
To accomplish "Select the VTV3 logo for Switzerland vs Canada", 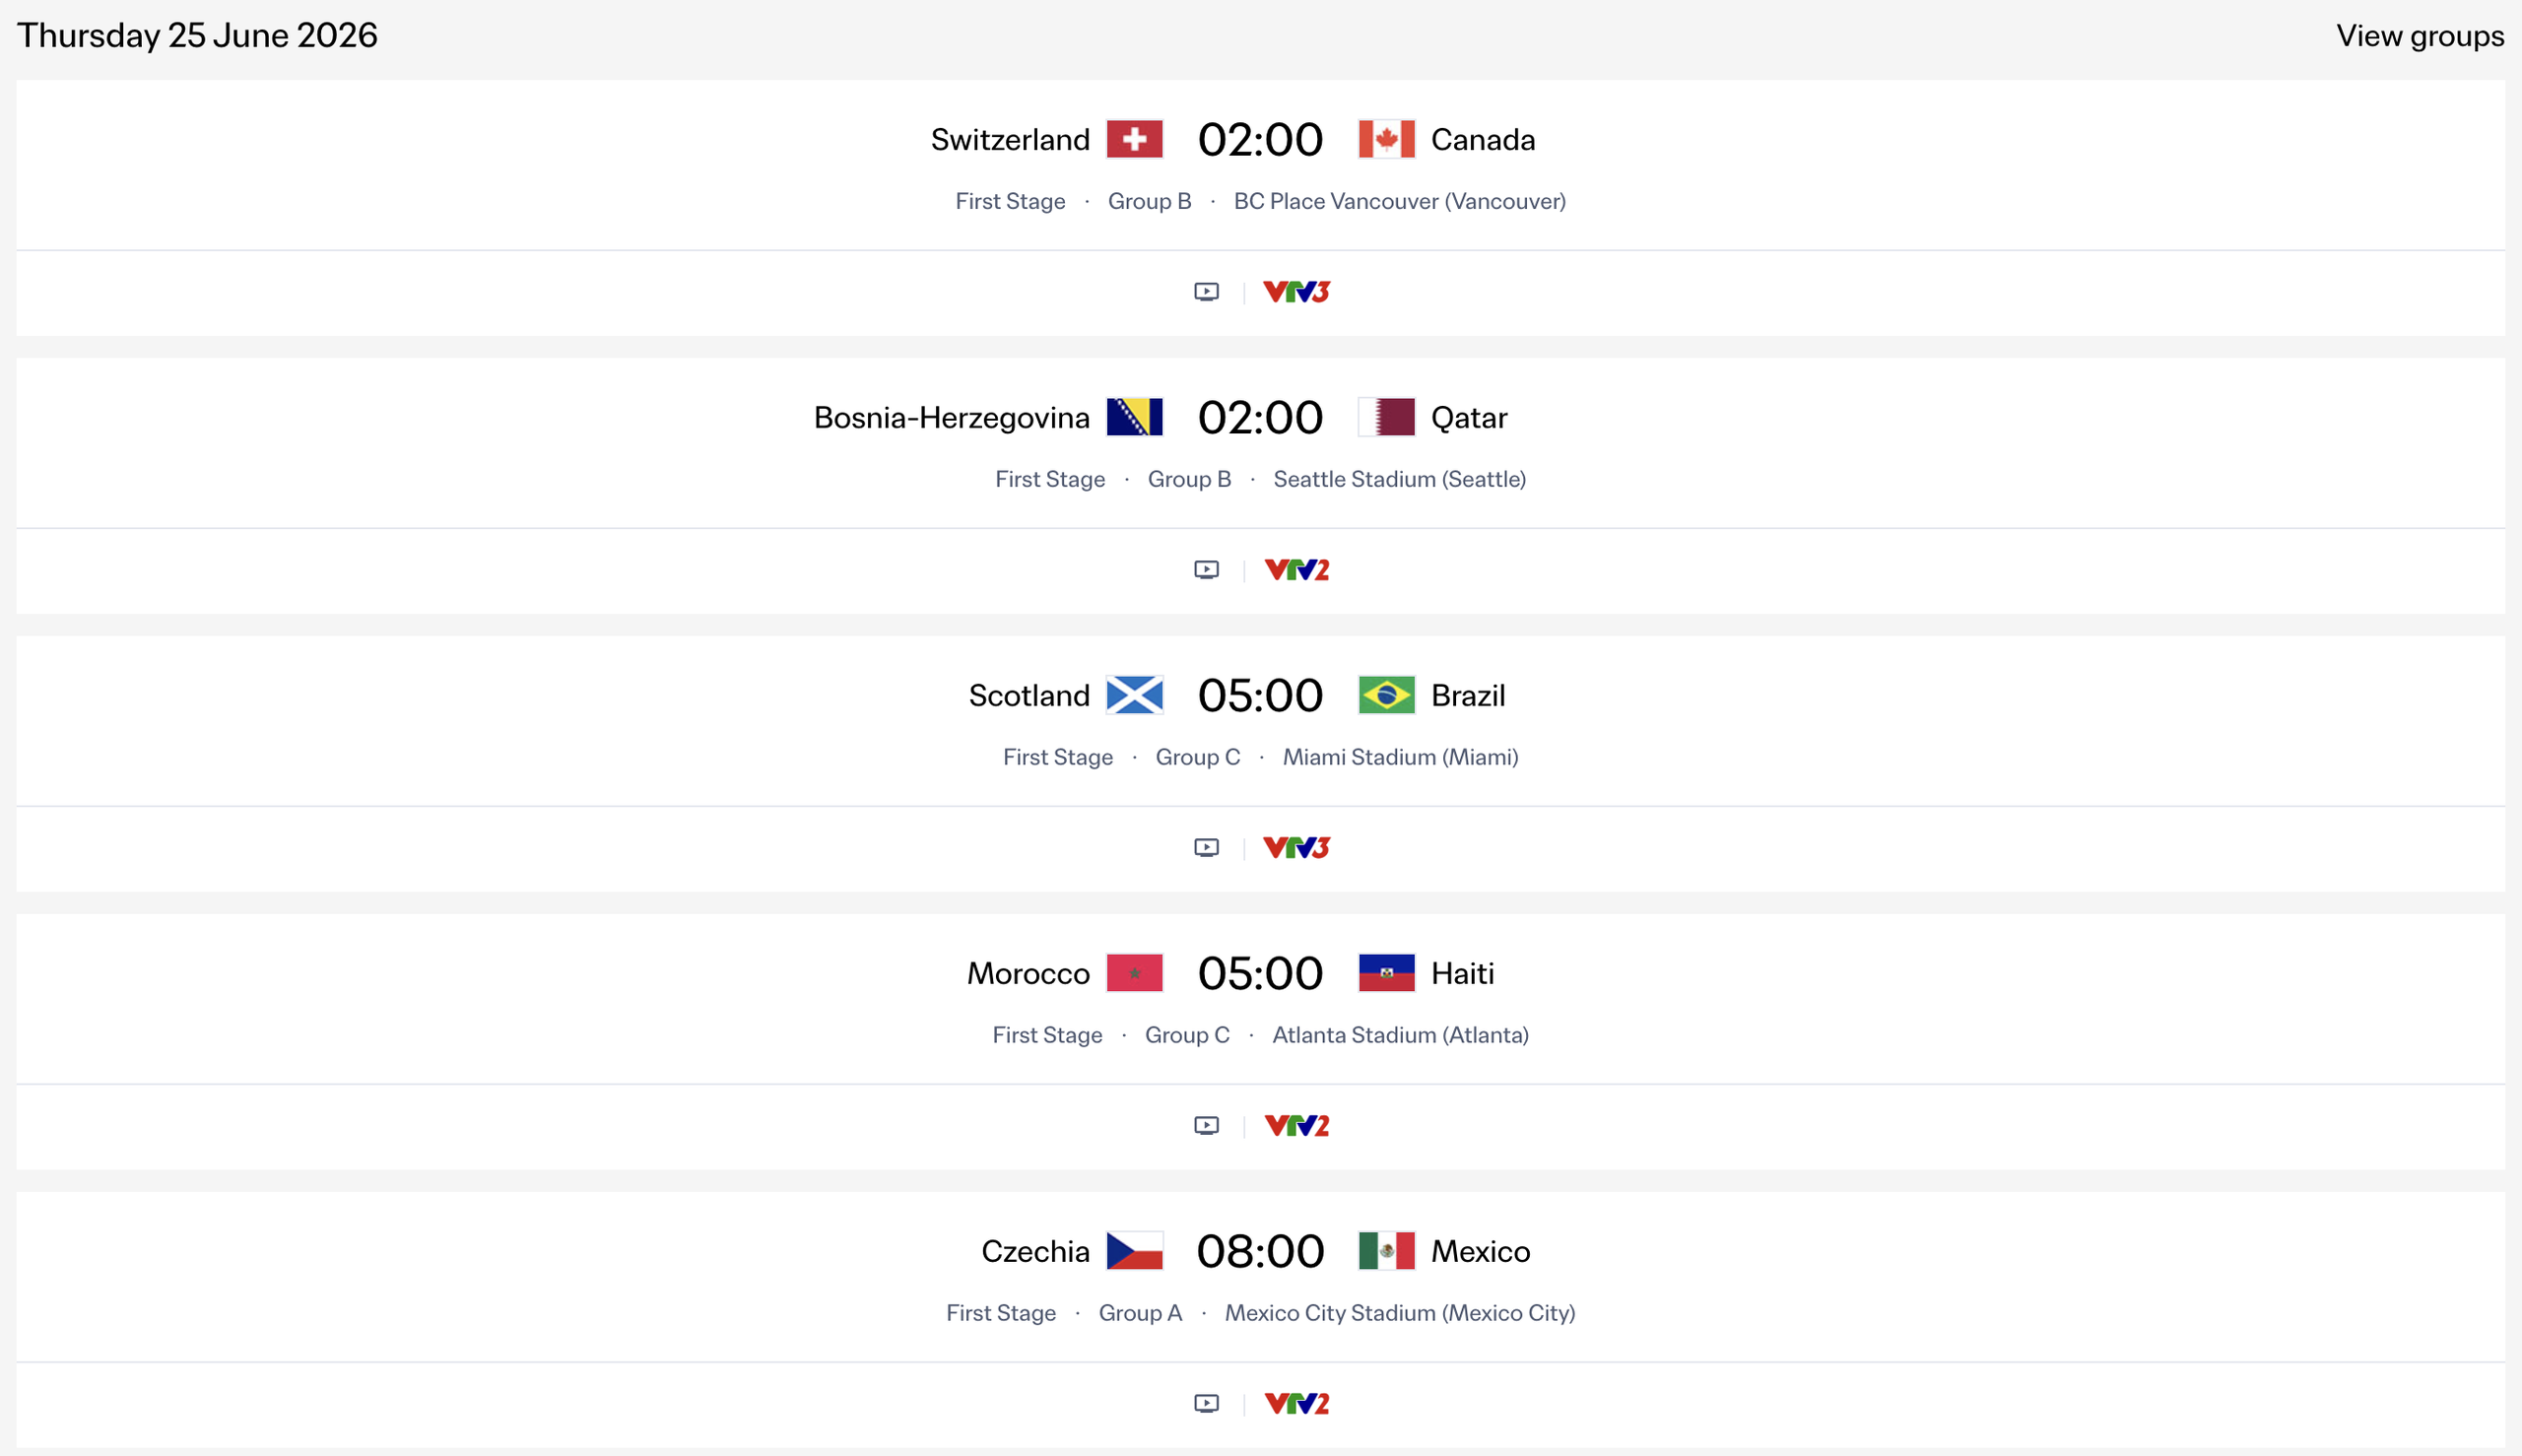I will click(x=1296, y=291).
